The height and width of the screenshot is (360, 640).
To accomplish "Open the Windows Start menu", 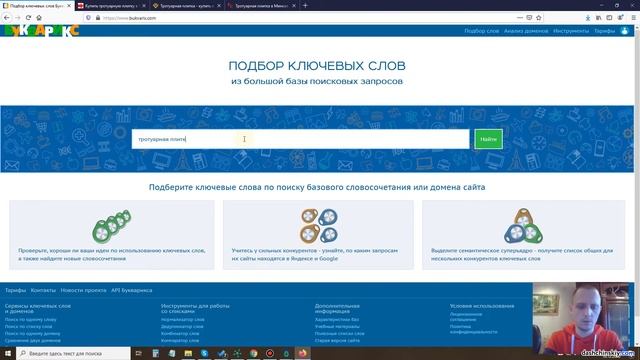I will click(8, 353).
